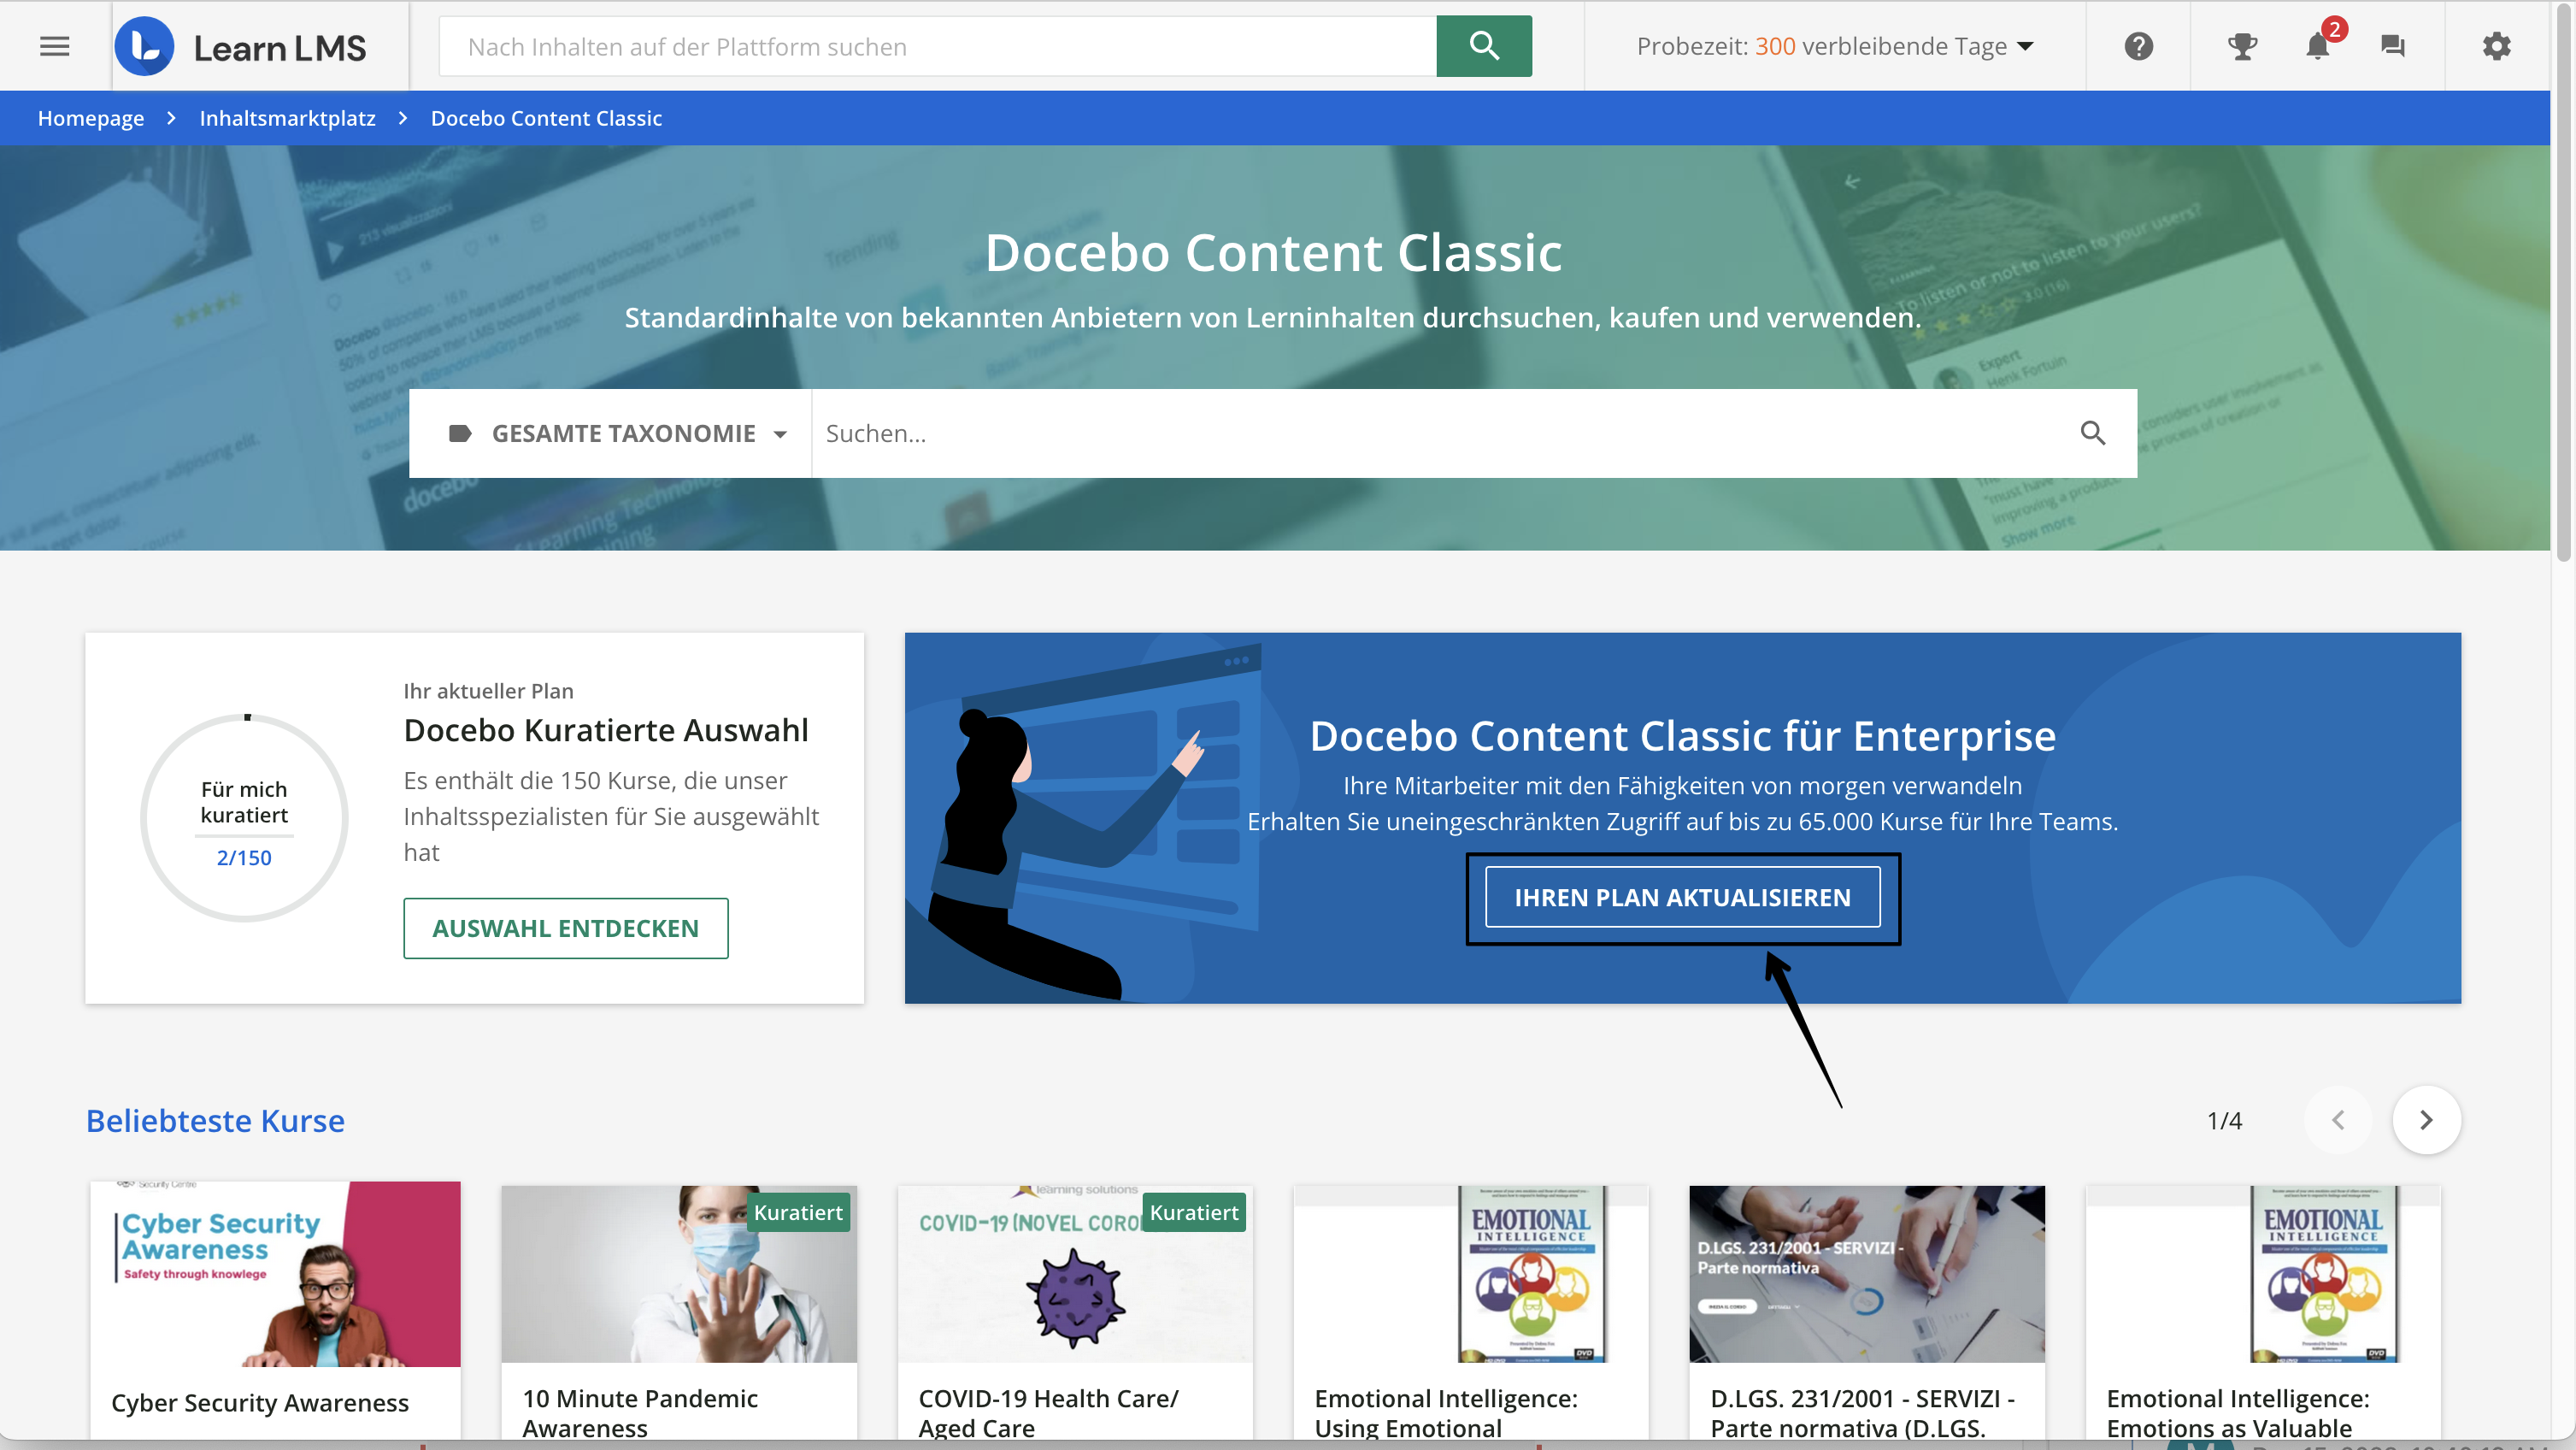Click Docebo Content Classic für Enterprise heading

(1683, 735)
